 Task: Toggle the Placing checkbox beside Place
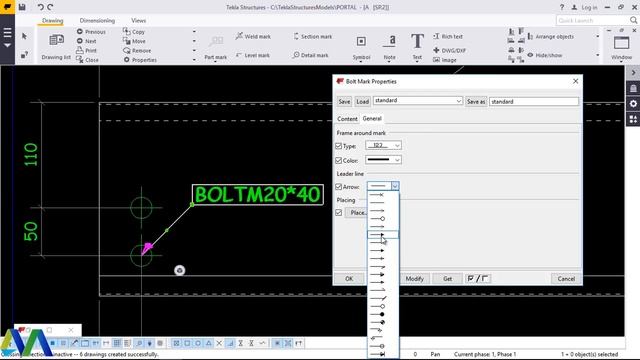pyautogui.click(x=338, y=213)
